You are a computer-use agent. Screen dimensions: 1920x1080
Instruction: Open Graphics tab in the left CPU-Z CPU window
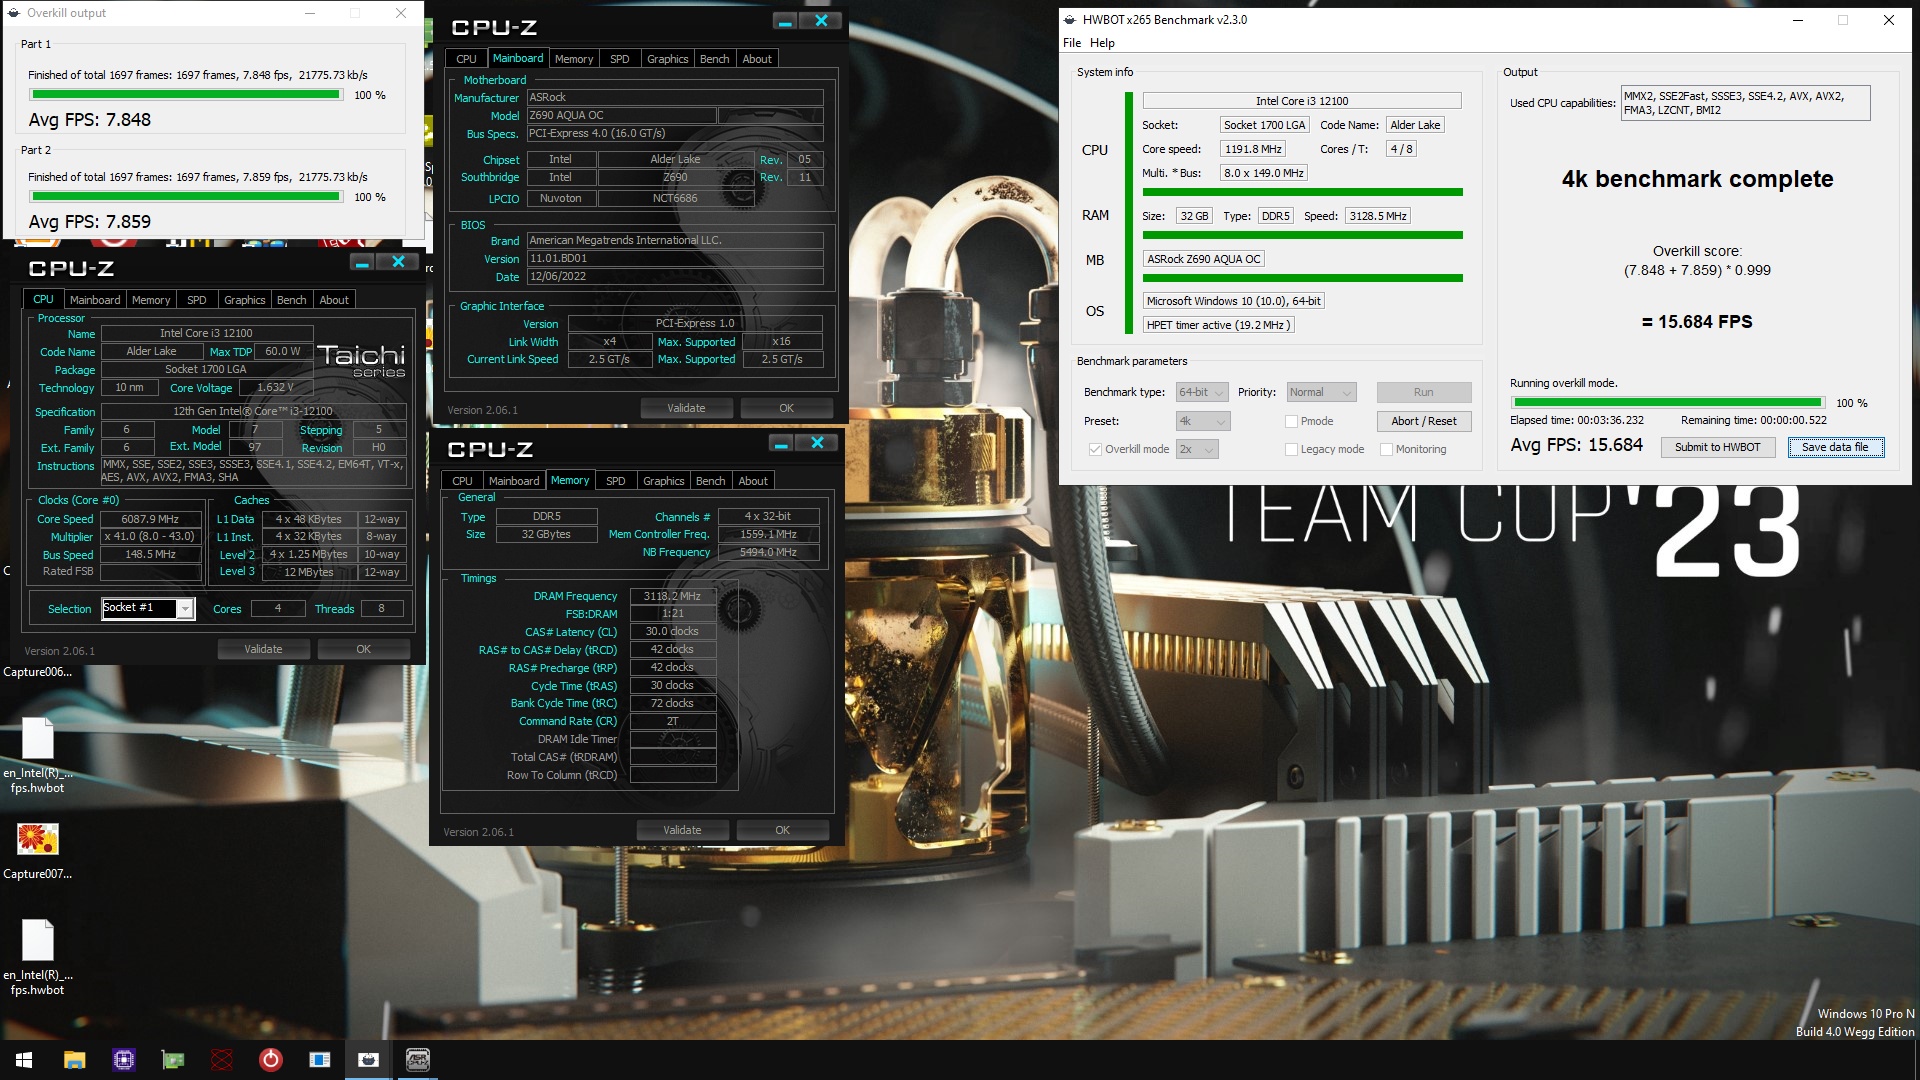click(x=244, y=300)
